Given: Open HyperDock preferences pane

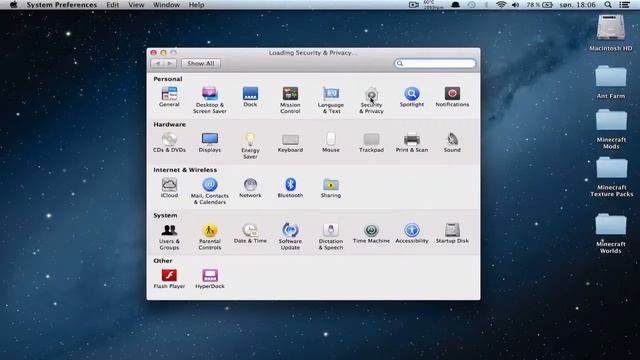Looking at the screenshot, I should tap(210, 279).
